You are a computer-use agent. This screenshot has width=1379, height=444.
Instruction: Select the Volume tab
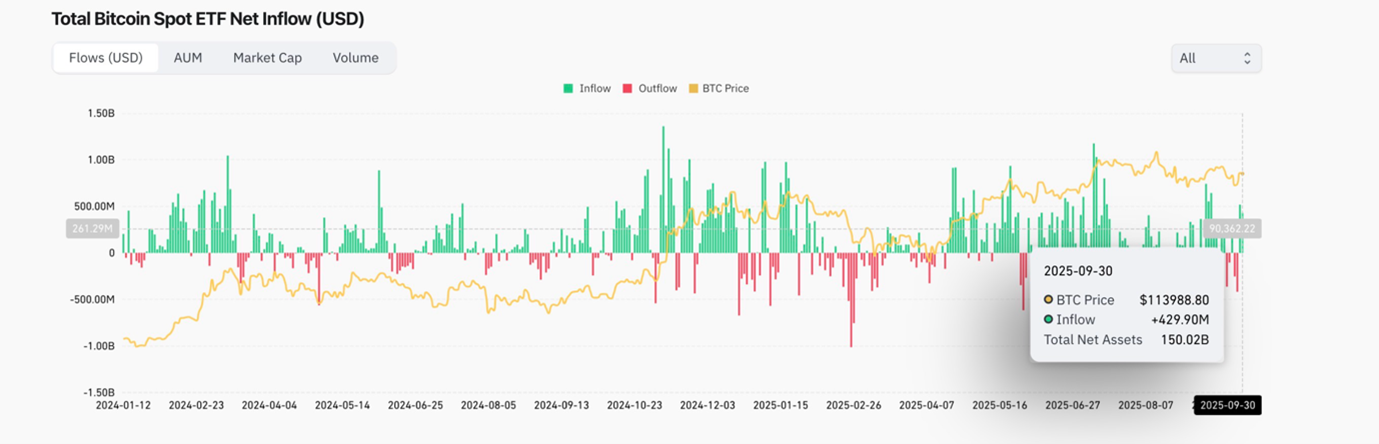(x=355, y=58)
